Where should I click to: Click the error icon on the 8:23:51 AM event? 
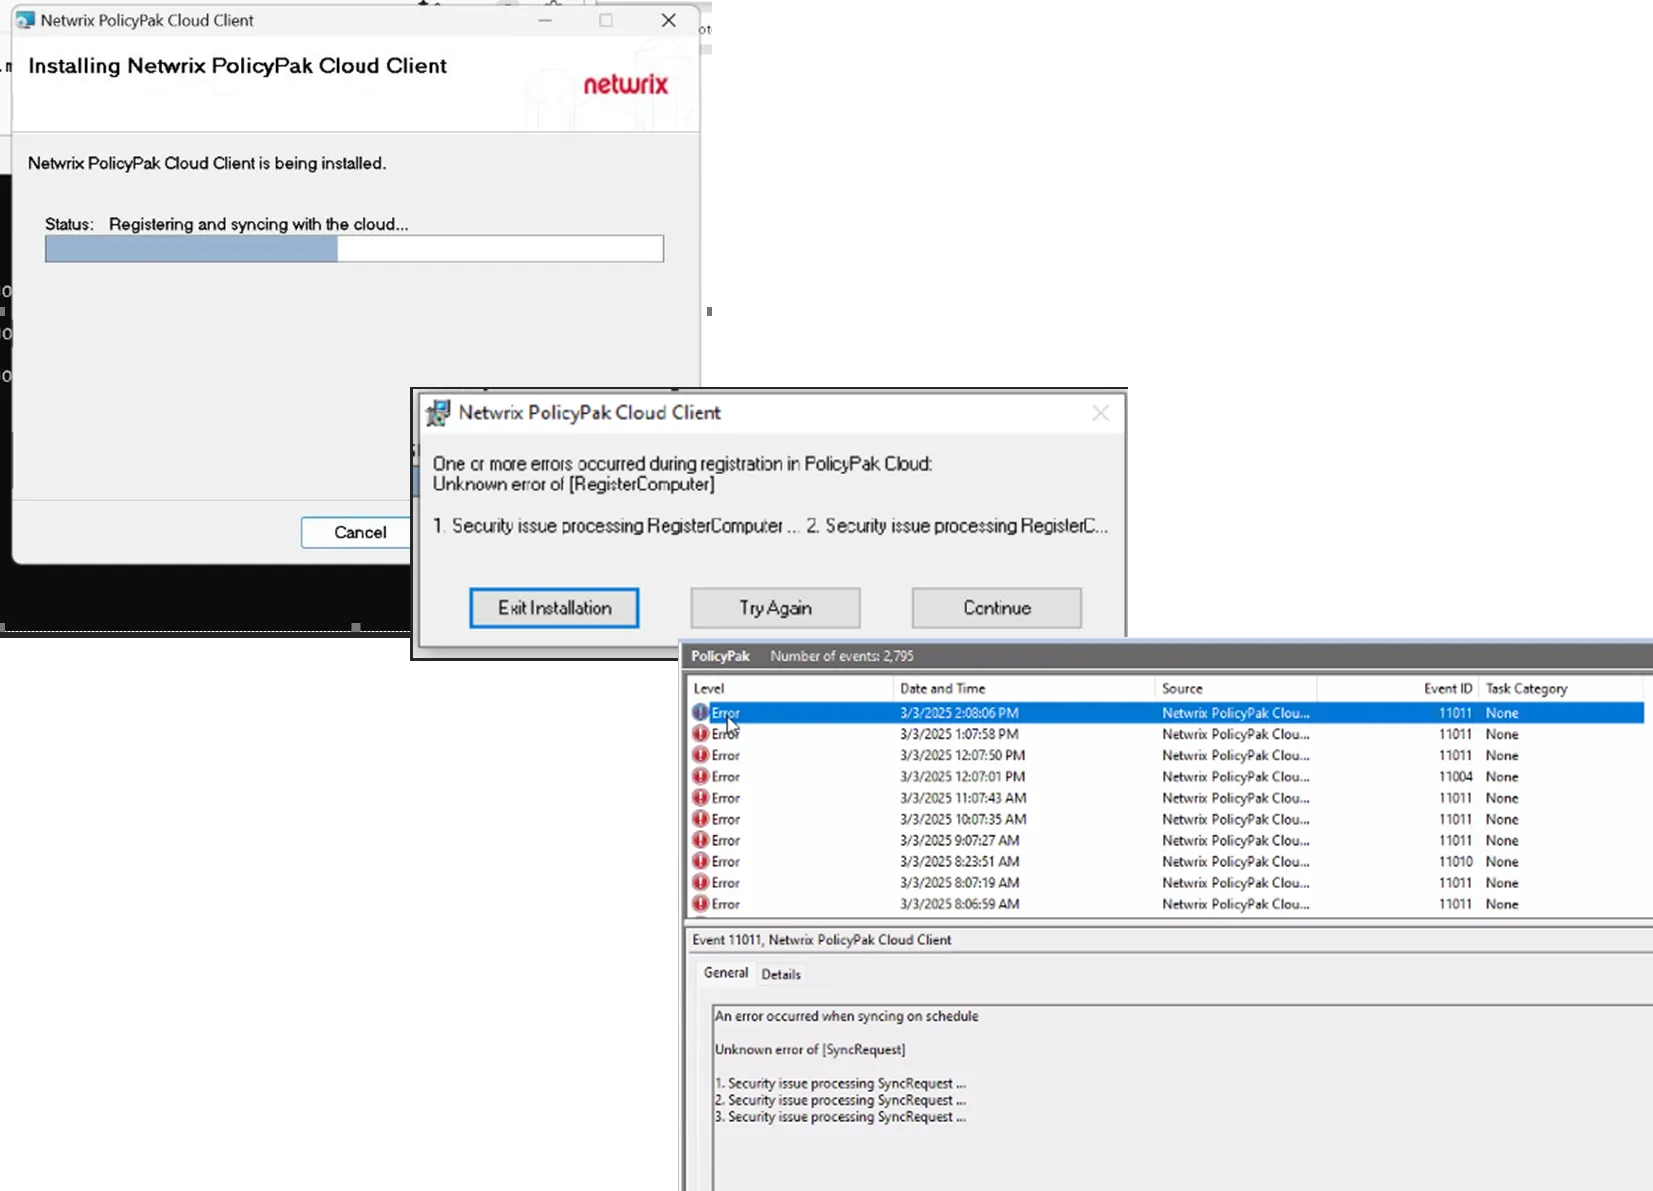700,862
